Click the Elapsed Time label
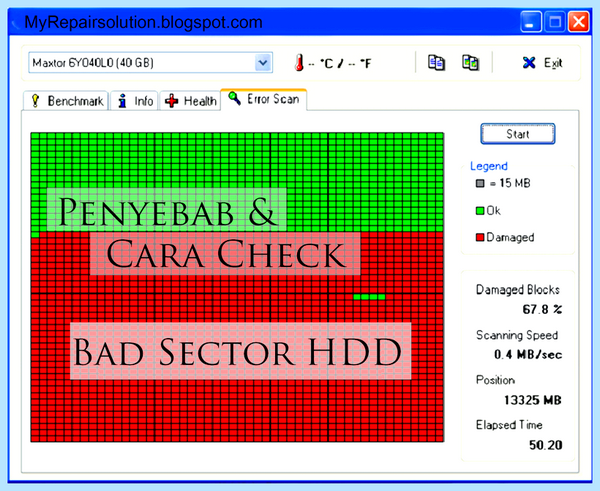This screenshot has height=491, width=600. 509,425
